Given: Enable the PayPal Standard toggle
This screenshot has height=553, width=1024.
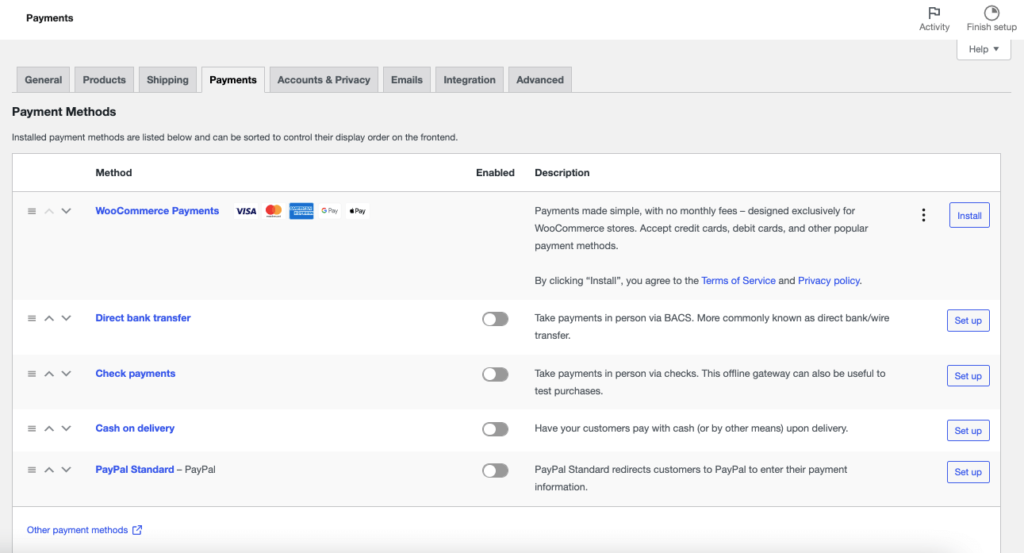Looking at the screenshot, I should [x=495, y=470].
